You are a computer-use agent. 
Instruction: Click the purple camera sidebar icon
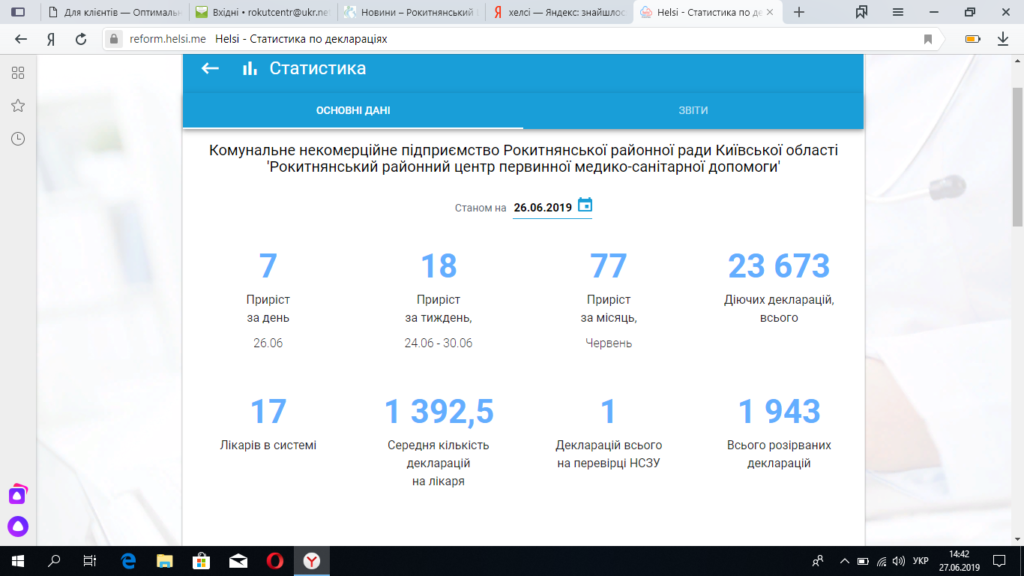pos(18,495)
